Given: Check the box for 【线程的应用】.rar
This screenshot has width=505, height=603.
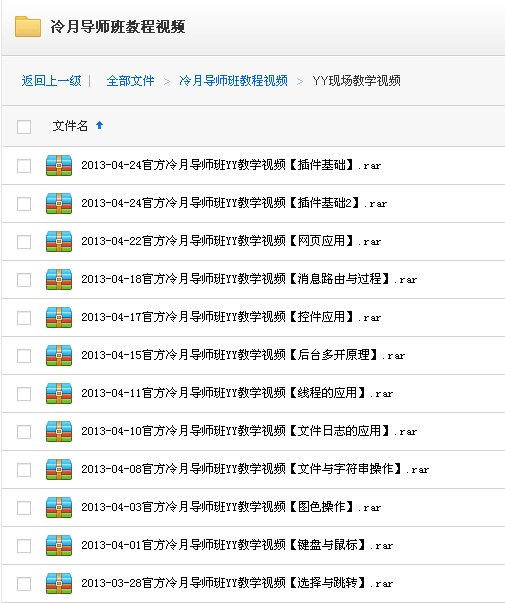Looking at the screenshot, I should click(x=24, y=394).
